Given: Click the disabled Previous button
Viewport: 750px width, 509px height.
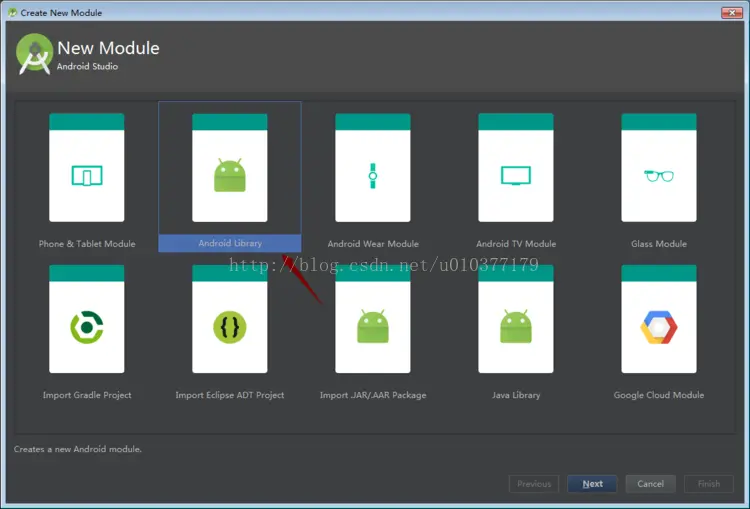Looking at the screenshot, I should (x=534, y=484).
